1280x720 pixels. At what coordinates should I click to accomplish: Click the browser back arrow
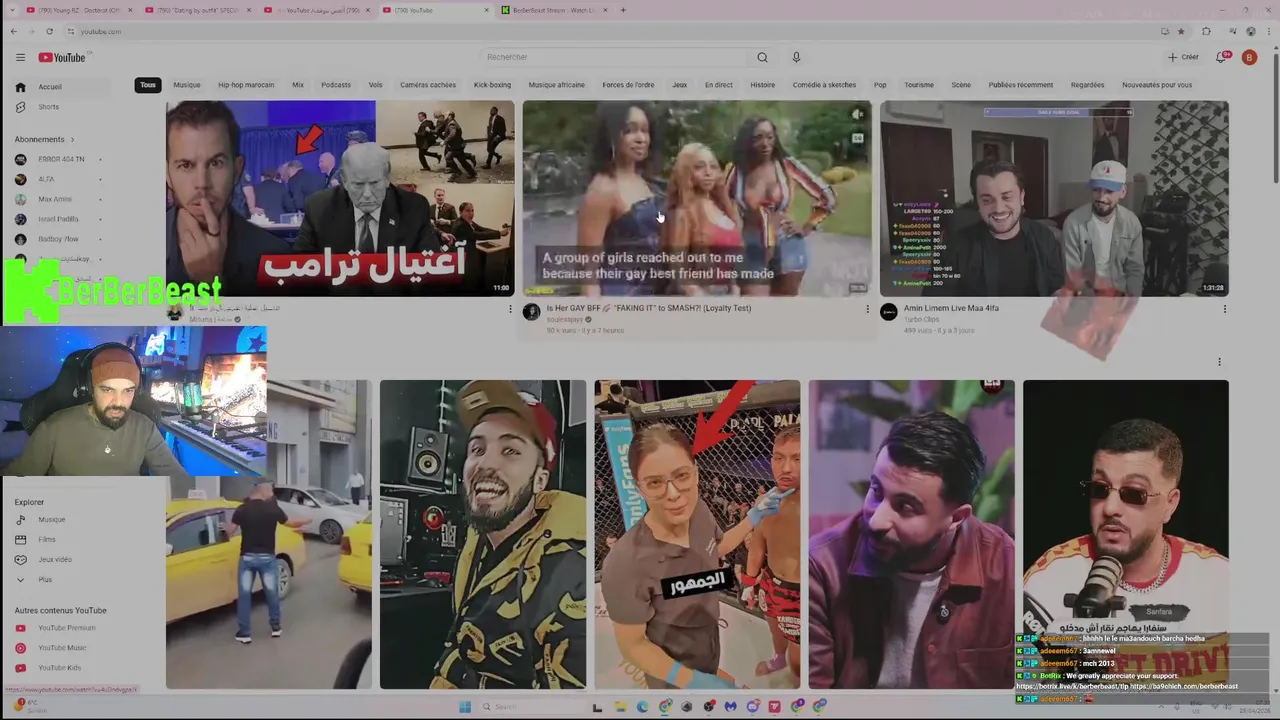[13, 31]
